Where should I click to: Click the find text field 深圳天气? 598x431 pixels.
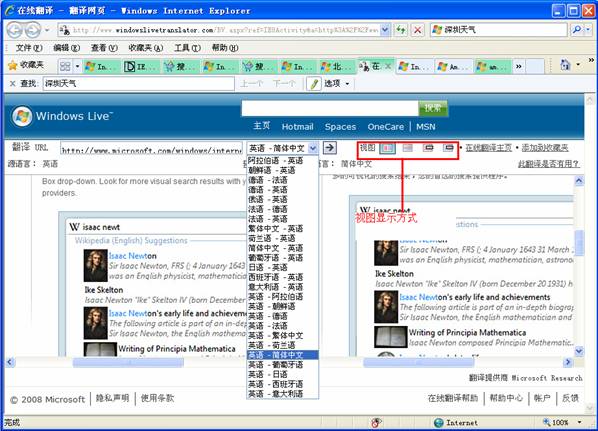(138, 84)
